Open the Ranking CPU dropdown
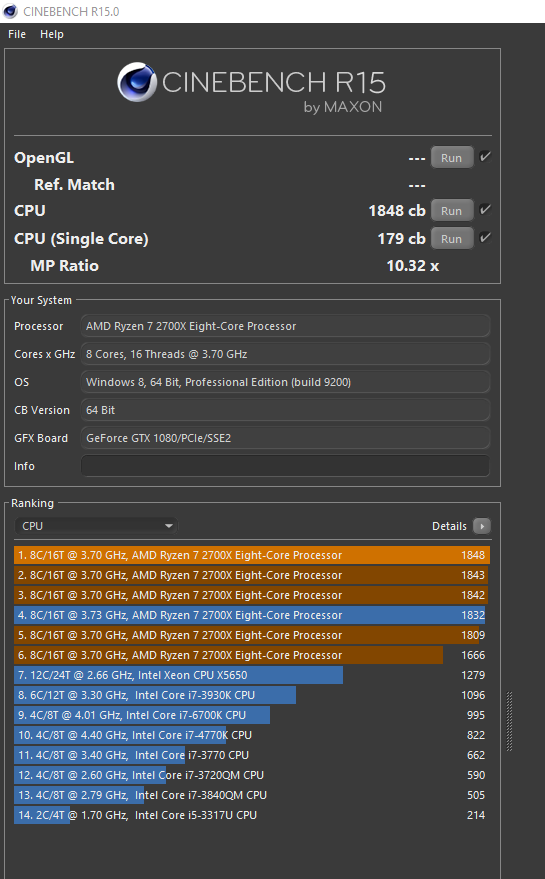 coord(96,526)
